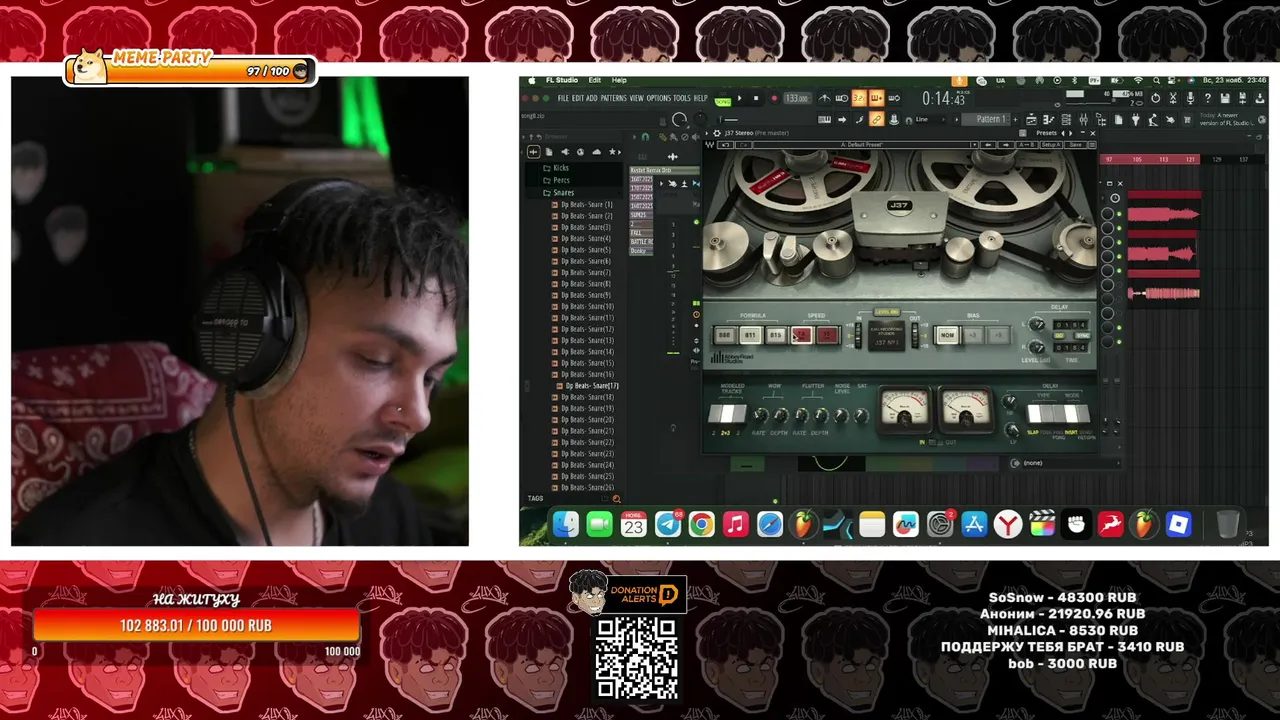Select the 15 ips speed button
This screenshot has height=720, width=1280.
coord(827,336)
